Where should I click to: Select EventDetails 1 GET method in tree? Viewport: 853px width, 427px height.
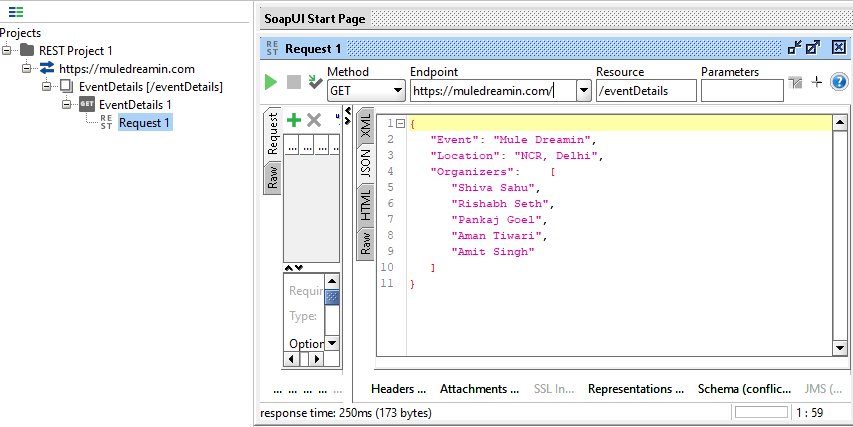(134, 104)
